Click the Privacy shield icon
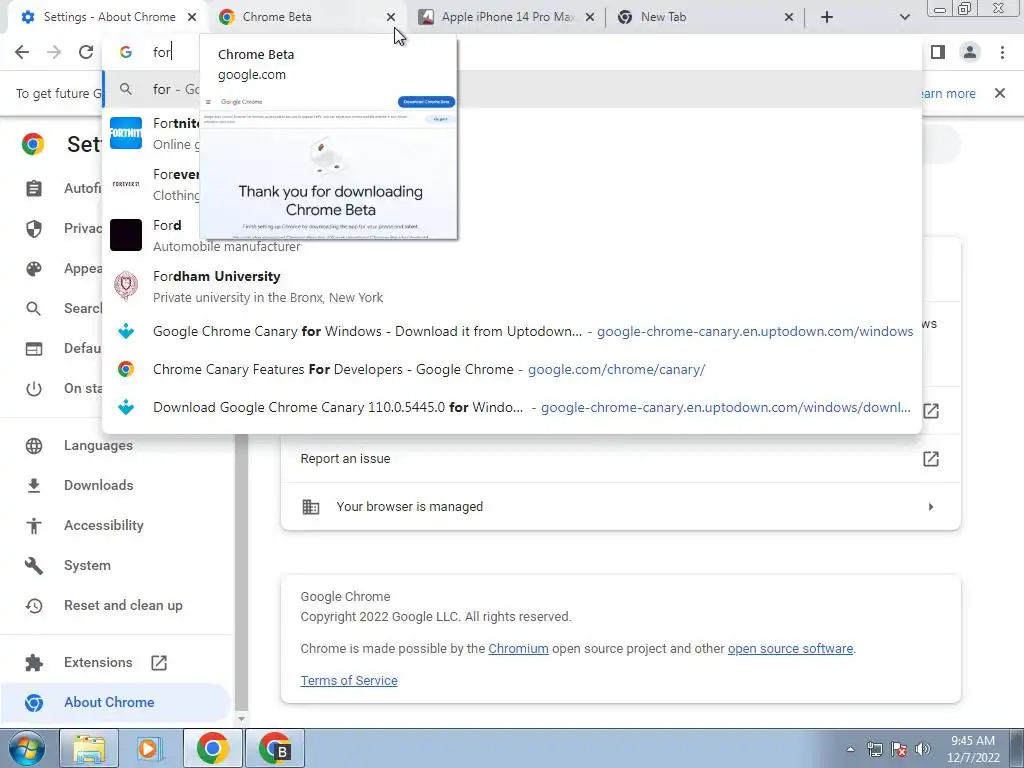The image size is (1024, 768). (x=34, y=229)
